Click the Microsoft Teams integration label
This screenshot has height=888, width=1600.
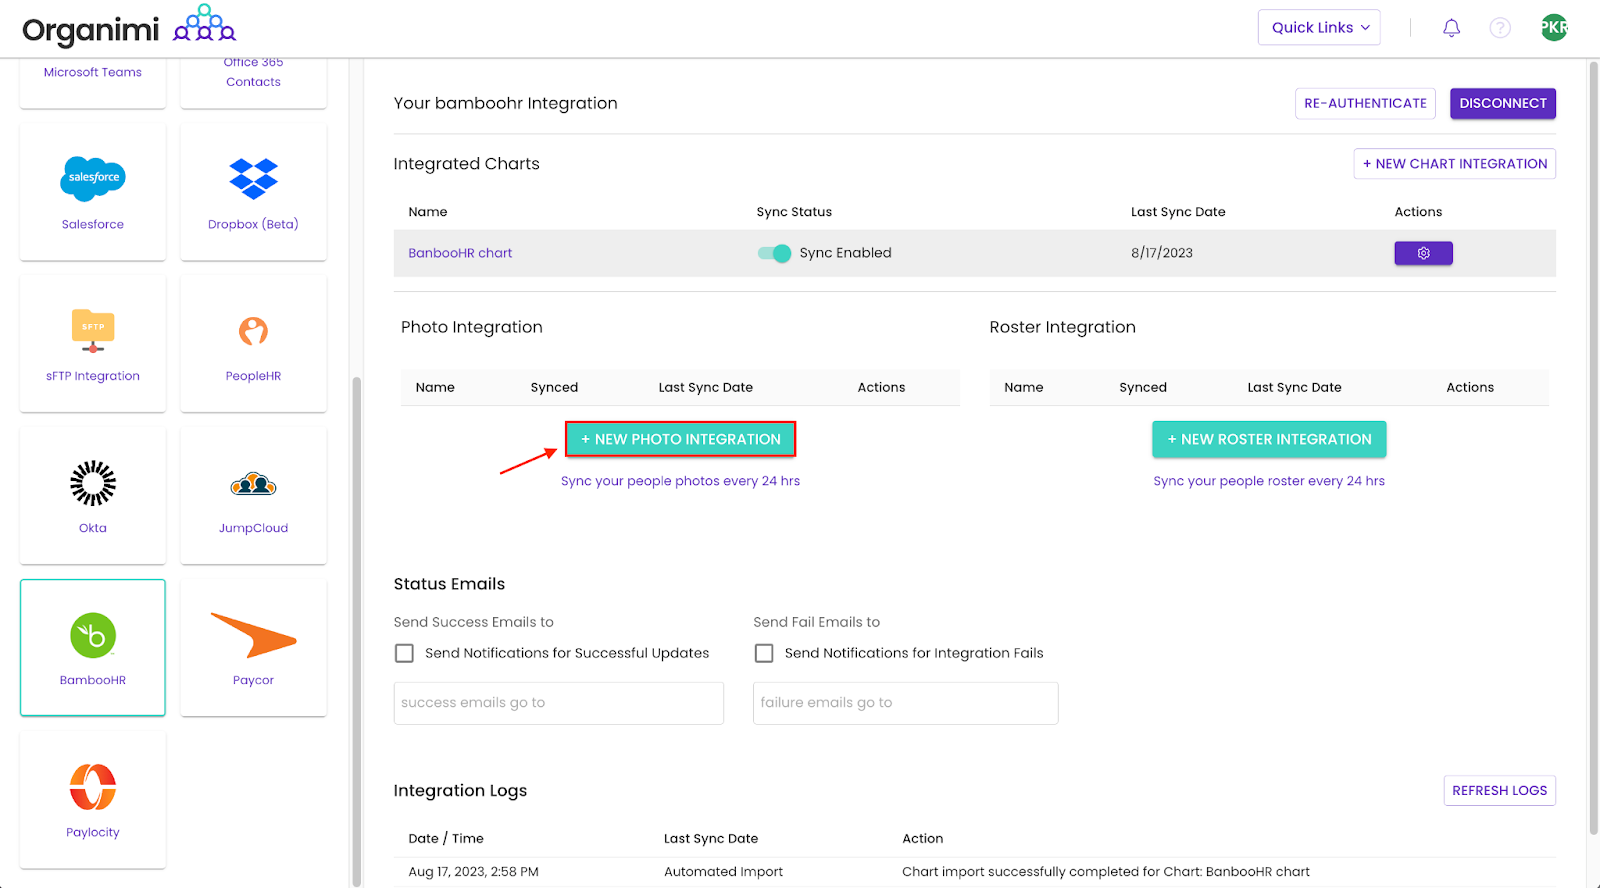pos(93,72)
